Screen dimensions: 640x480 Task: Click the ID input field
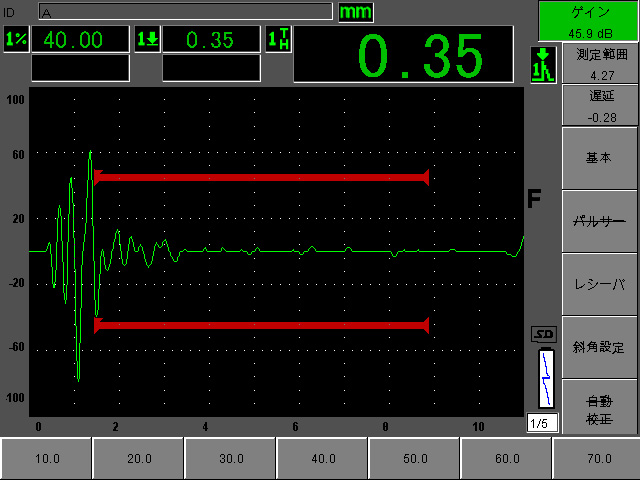tap(185, 12)
